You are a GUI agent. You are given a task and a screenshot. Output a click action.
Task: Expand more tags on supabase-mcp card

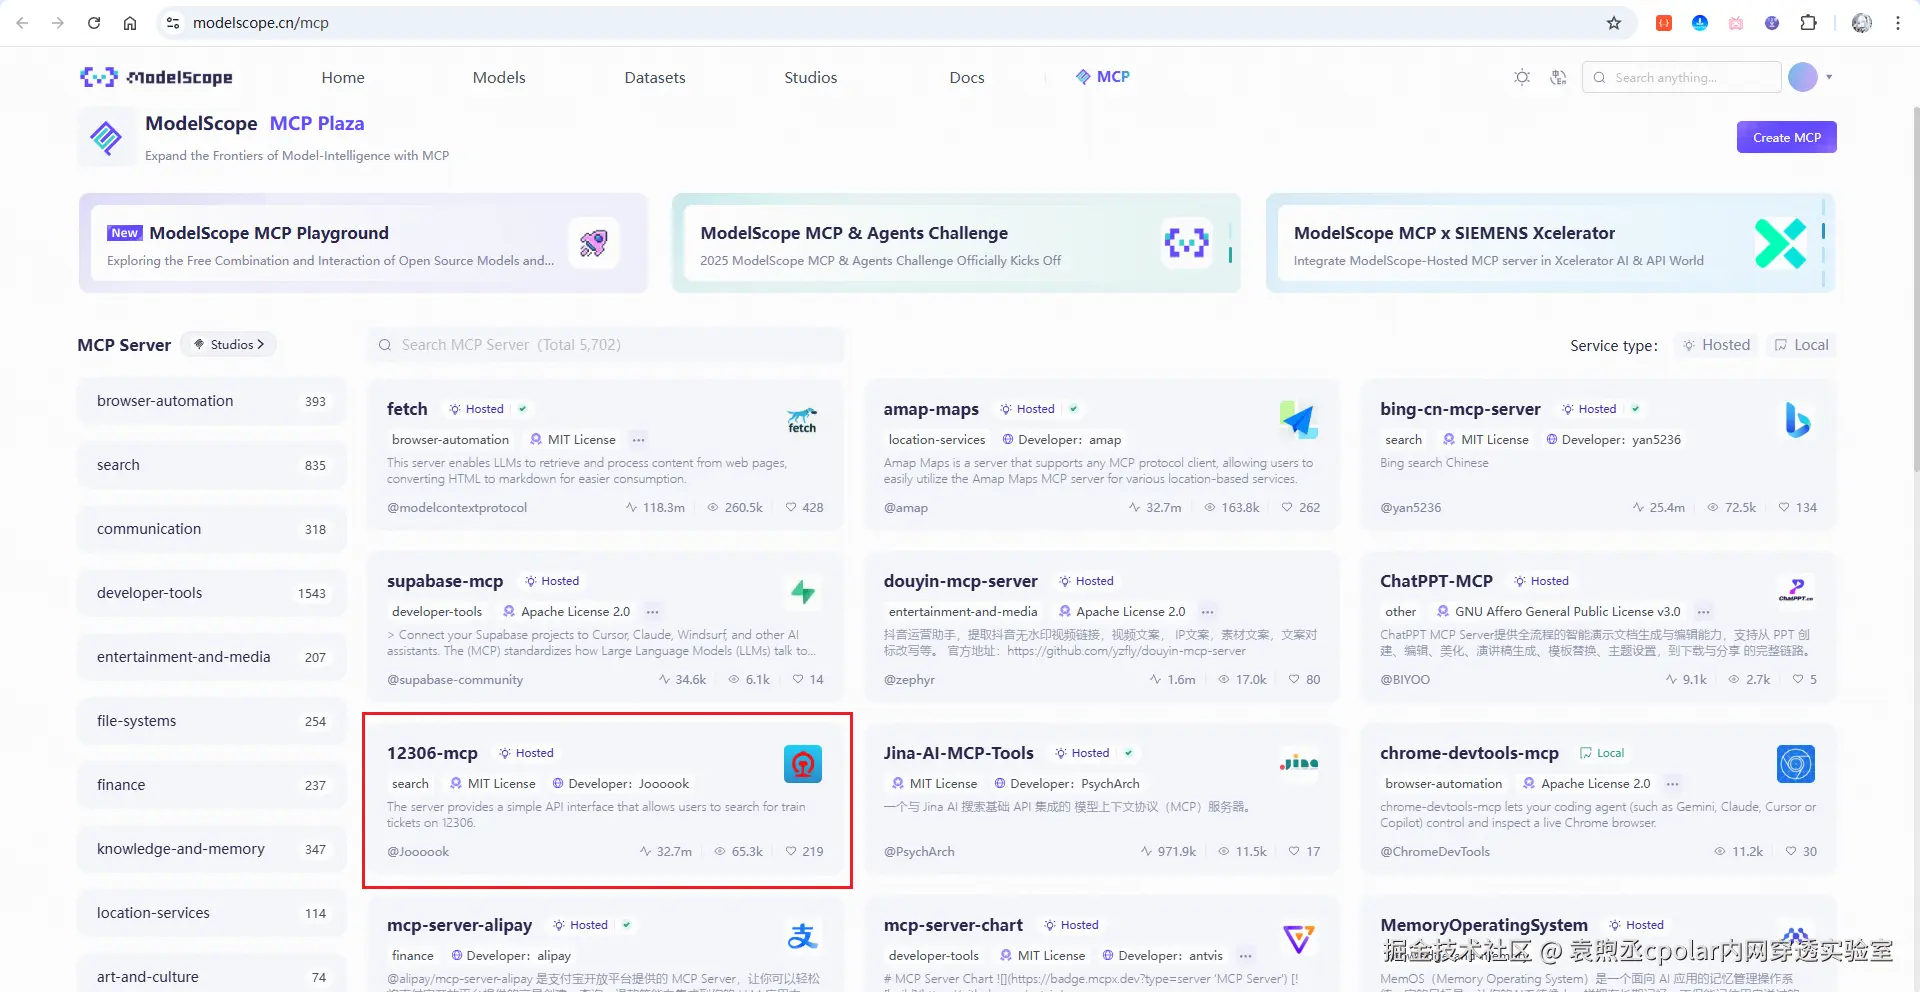[x=653, y=612]
